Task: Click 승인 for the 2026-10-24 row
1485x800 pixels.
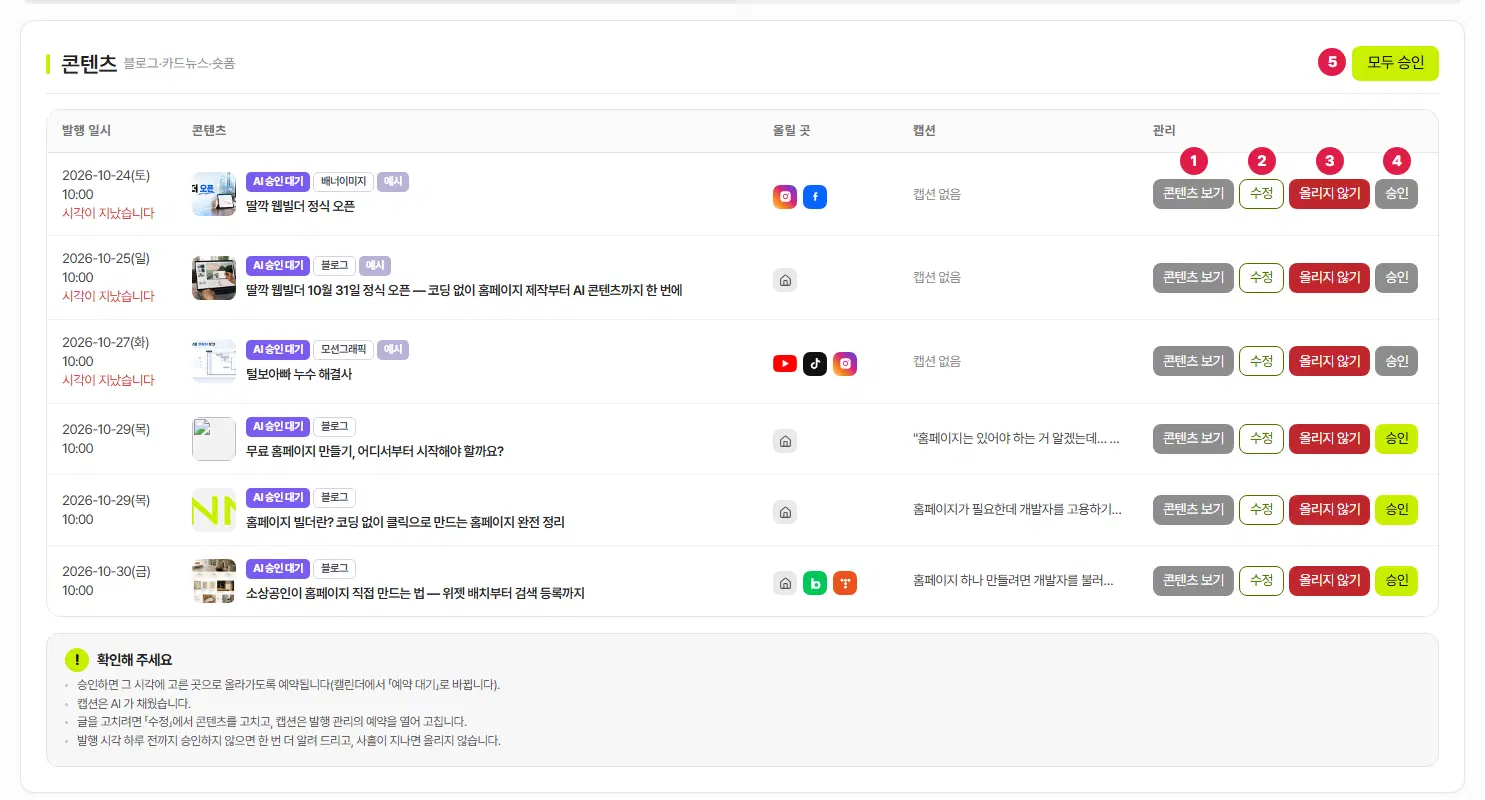Action: coord(1396,194)
